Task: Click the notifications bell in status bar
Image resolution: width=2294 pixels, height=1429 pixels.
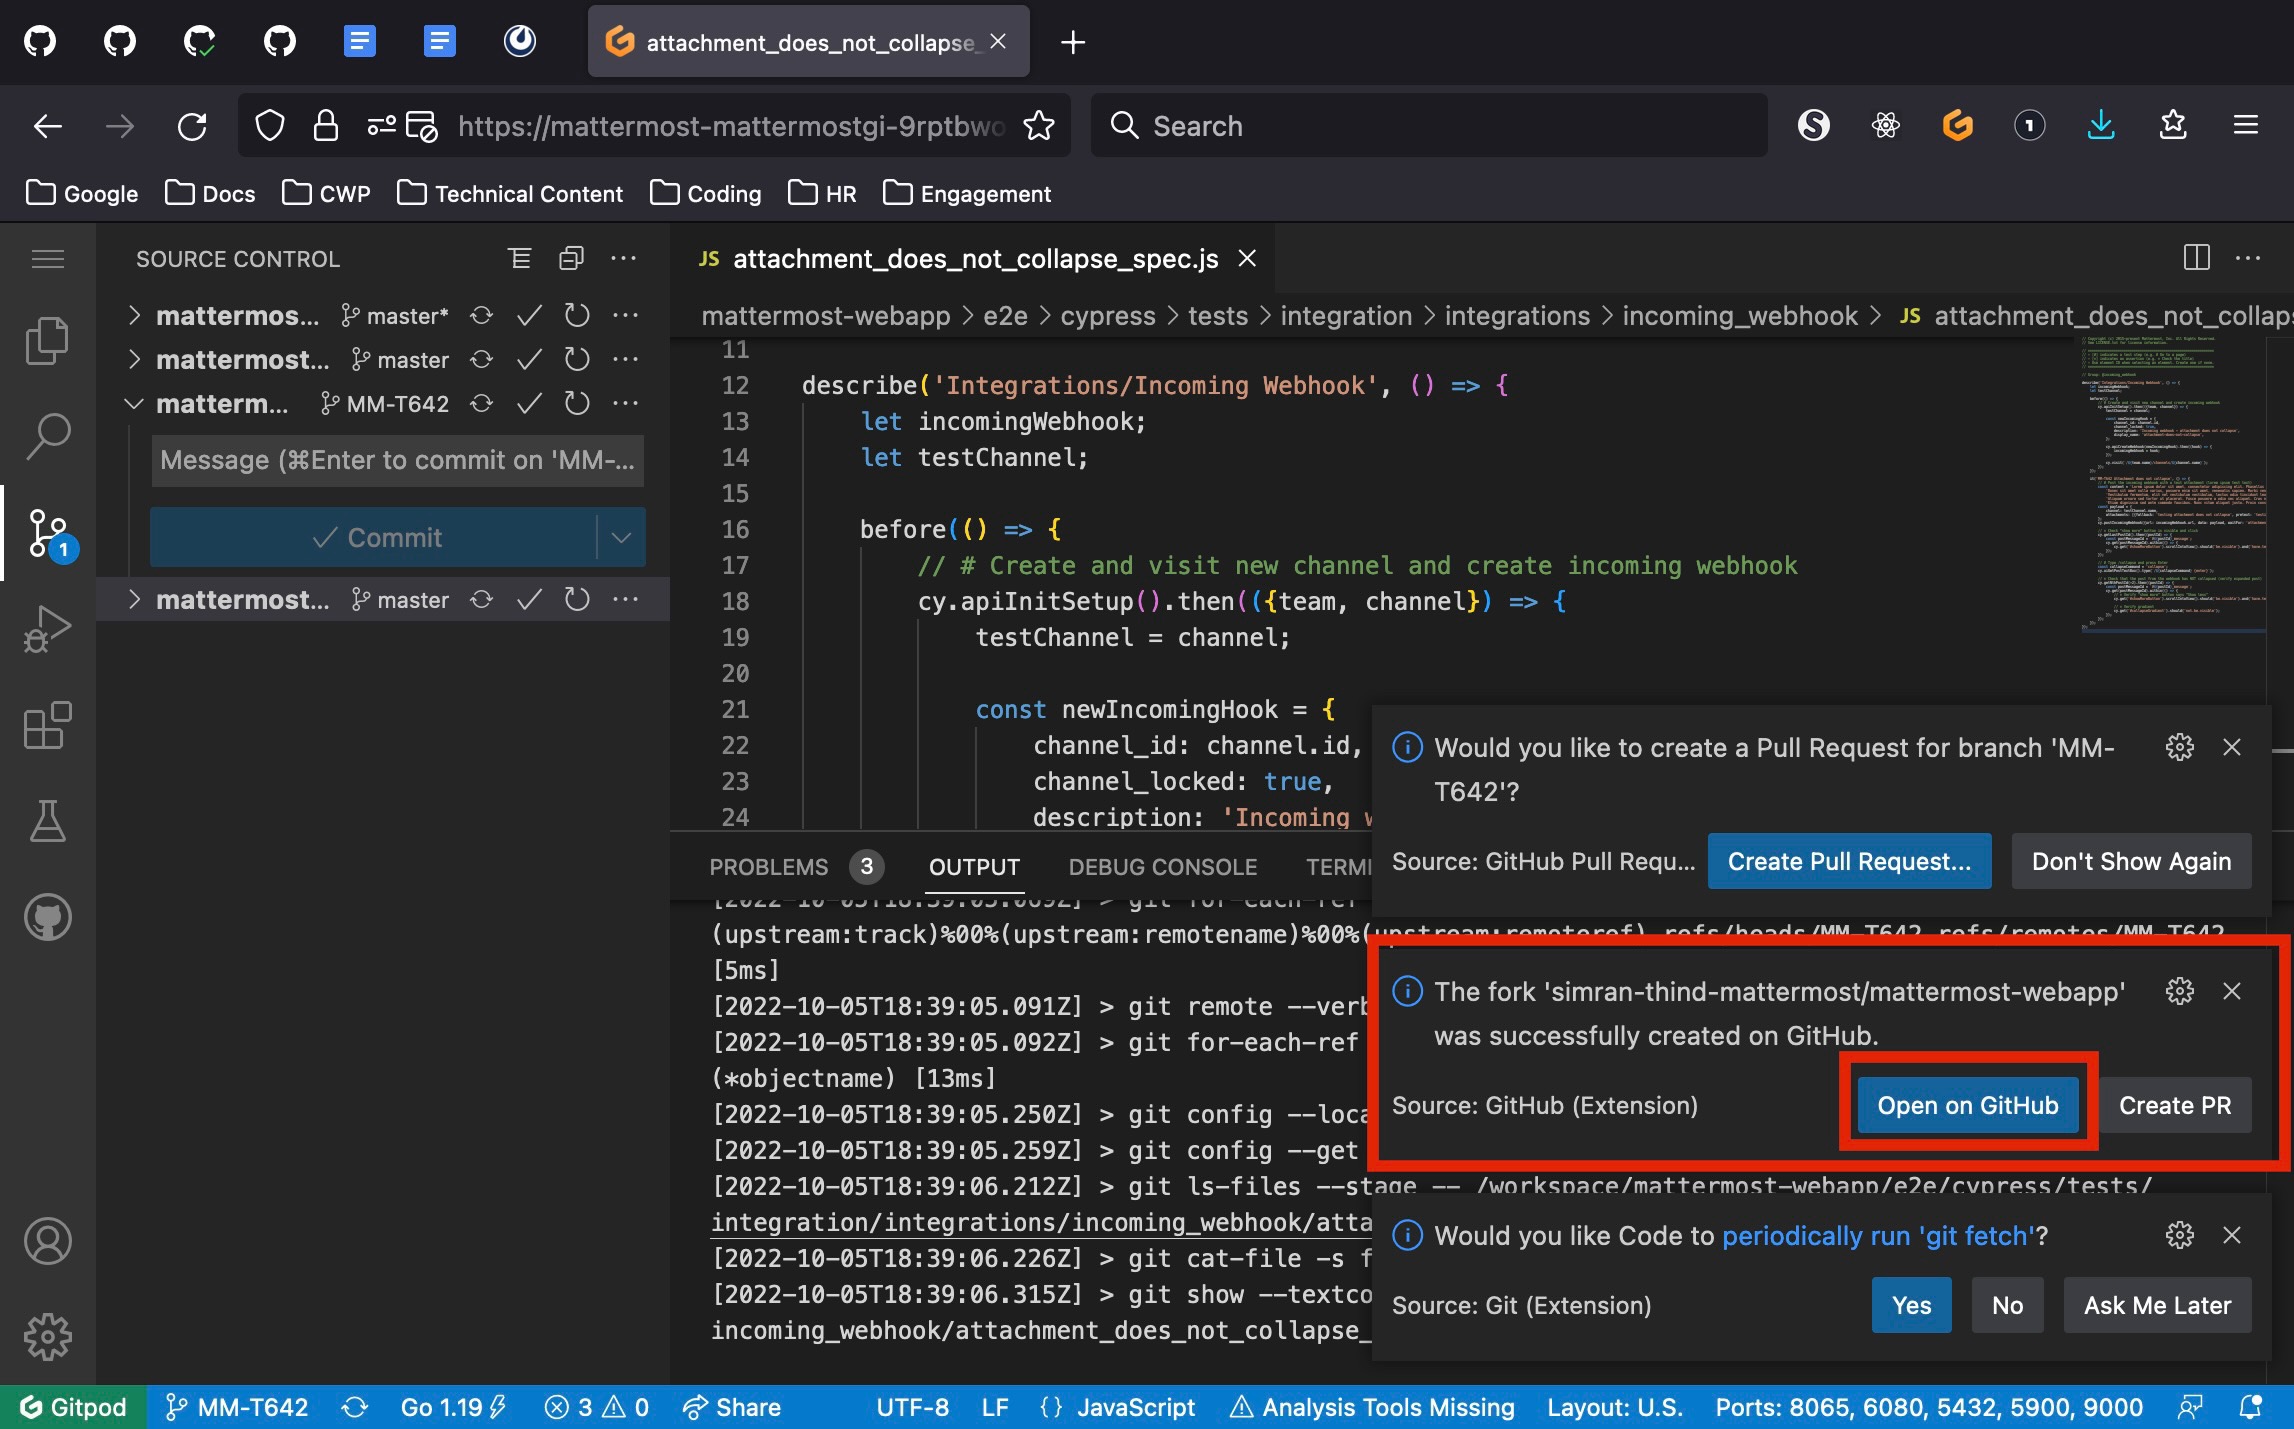Action: (2249, 1407)
